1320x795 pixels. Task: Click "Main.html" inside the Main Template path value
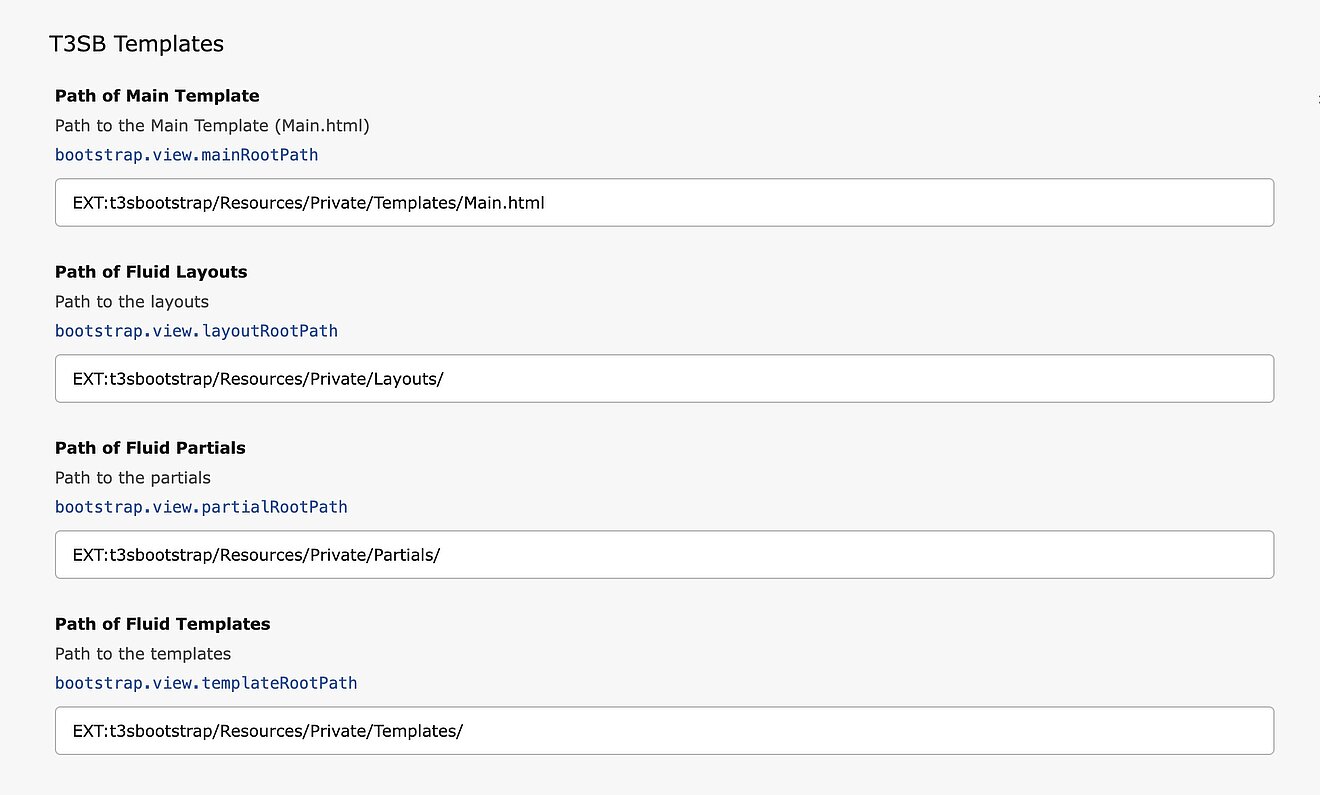504,203
